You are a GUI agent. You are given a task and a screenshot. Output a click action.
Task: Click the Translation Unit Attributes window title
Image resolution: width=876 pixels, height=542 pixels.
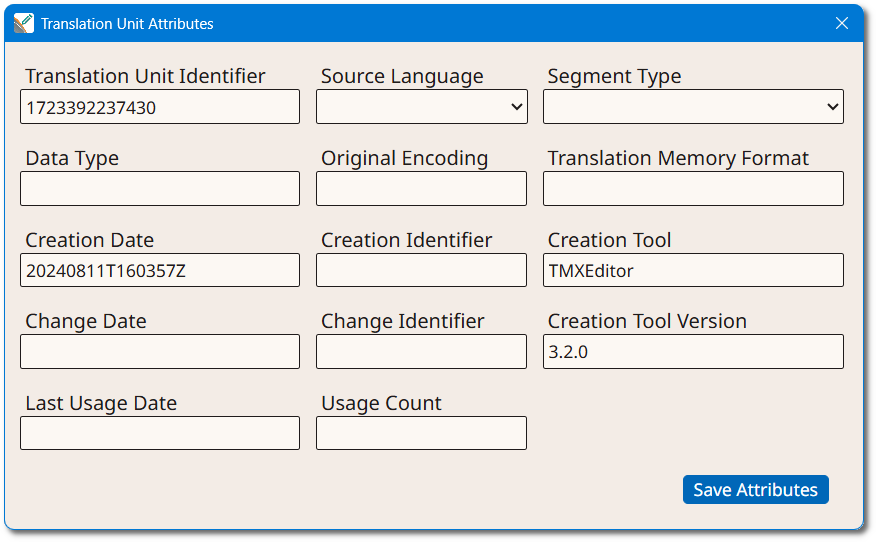(127, 23)
